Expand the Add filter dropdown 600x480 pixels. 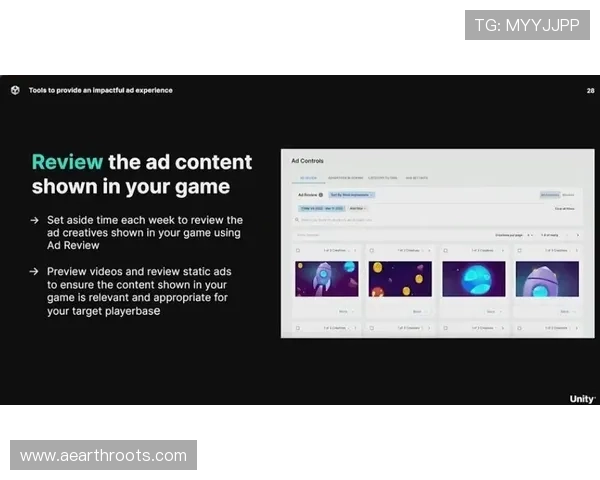click(x=358, y=208)
